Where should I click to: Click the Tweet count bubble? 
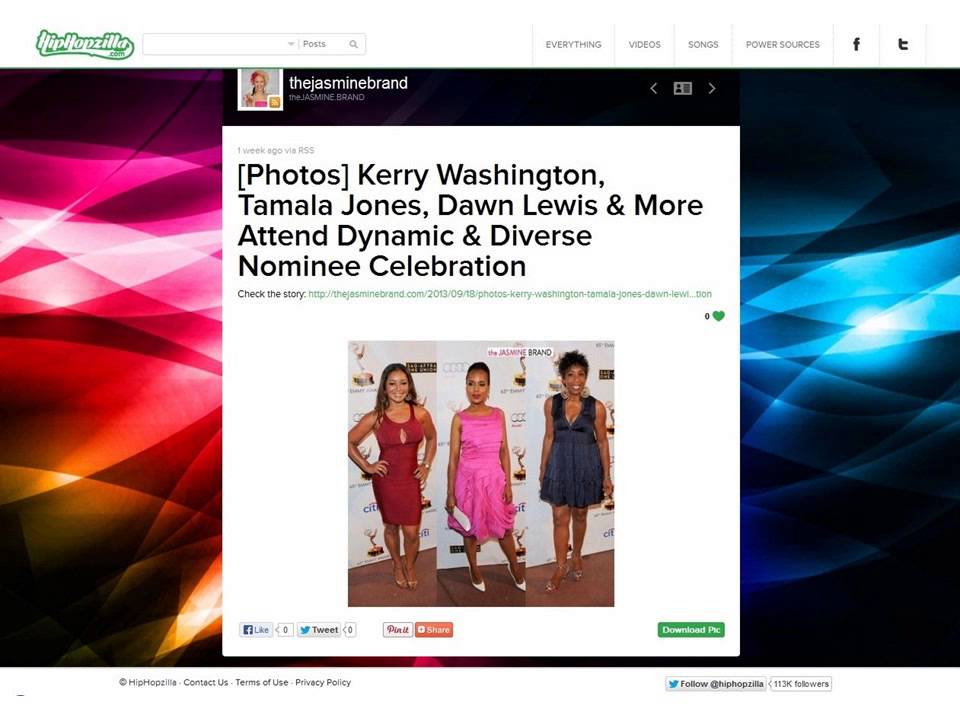click(x=350, y=629)
